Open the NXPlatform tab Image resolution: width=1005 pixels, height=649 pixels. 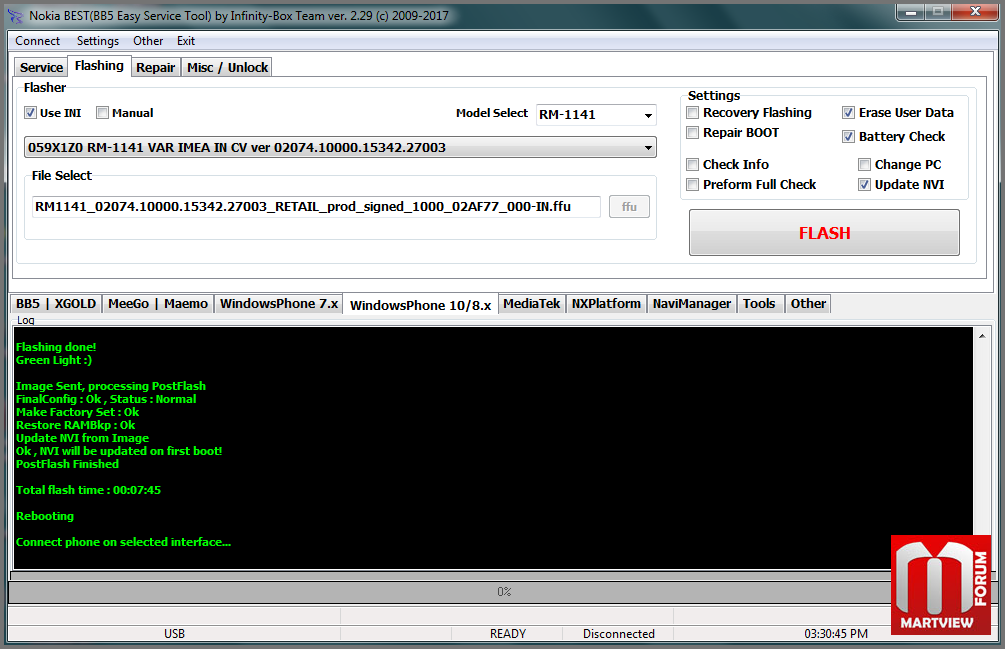tap(606, 304)
